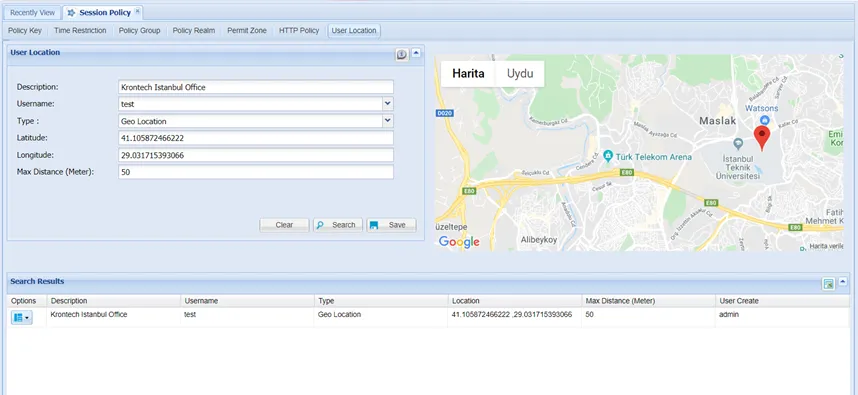Click the Search Results export icon
This screenshot has height=395, width=858.
pyautogui.click(x=828, y=283)
